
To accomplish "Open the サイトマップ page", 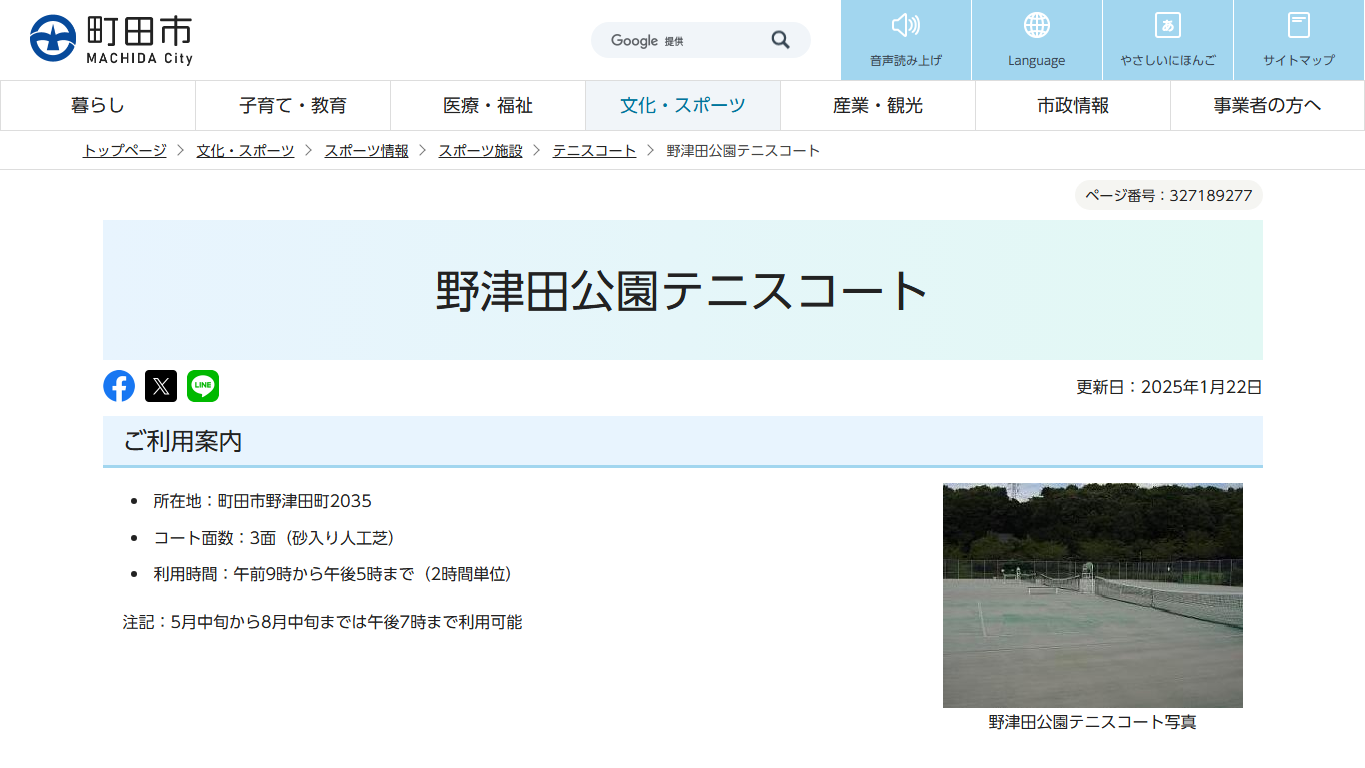I will coord(1299,40).
